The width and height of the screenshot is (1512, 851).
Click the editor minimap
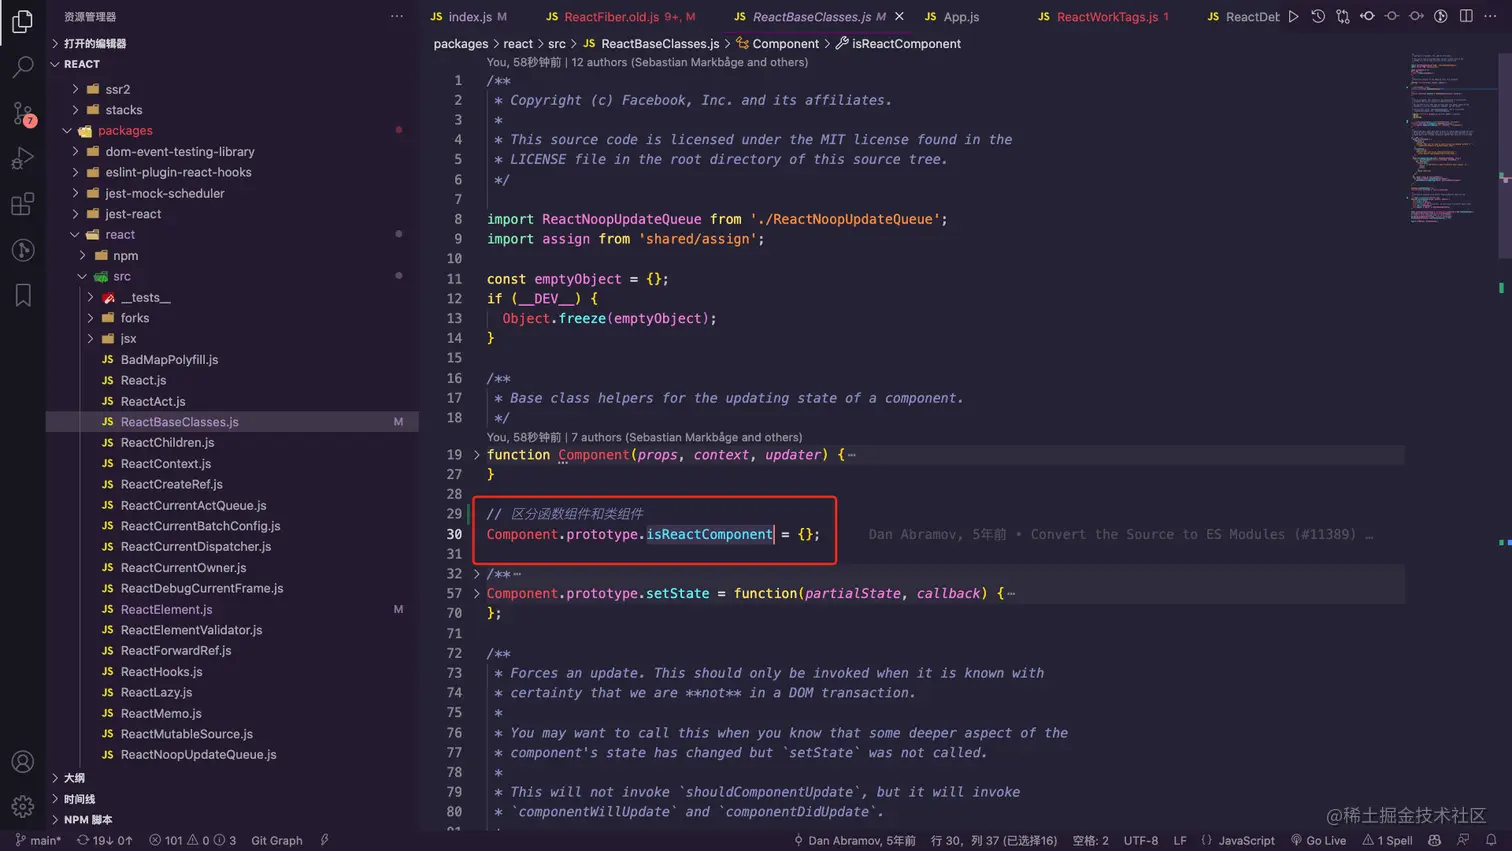(x=1451, y=140)
